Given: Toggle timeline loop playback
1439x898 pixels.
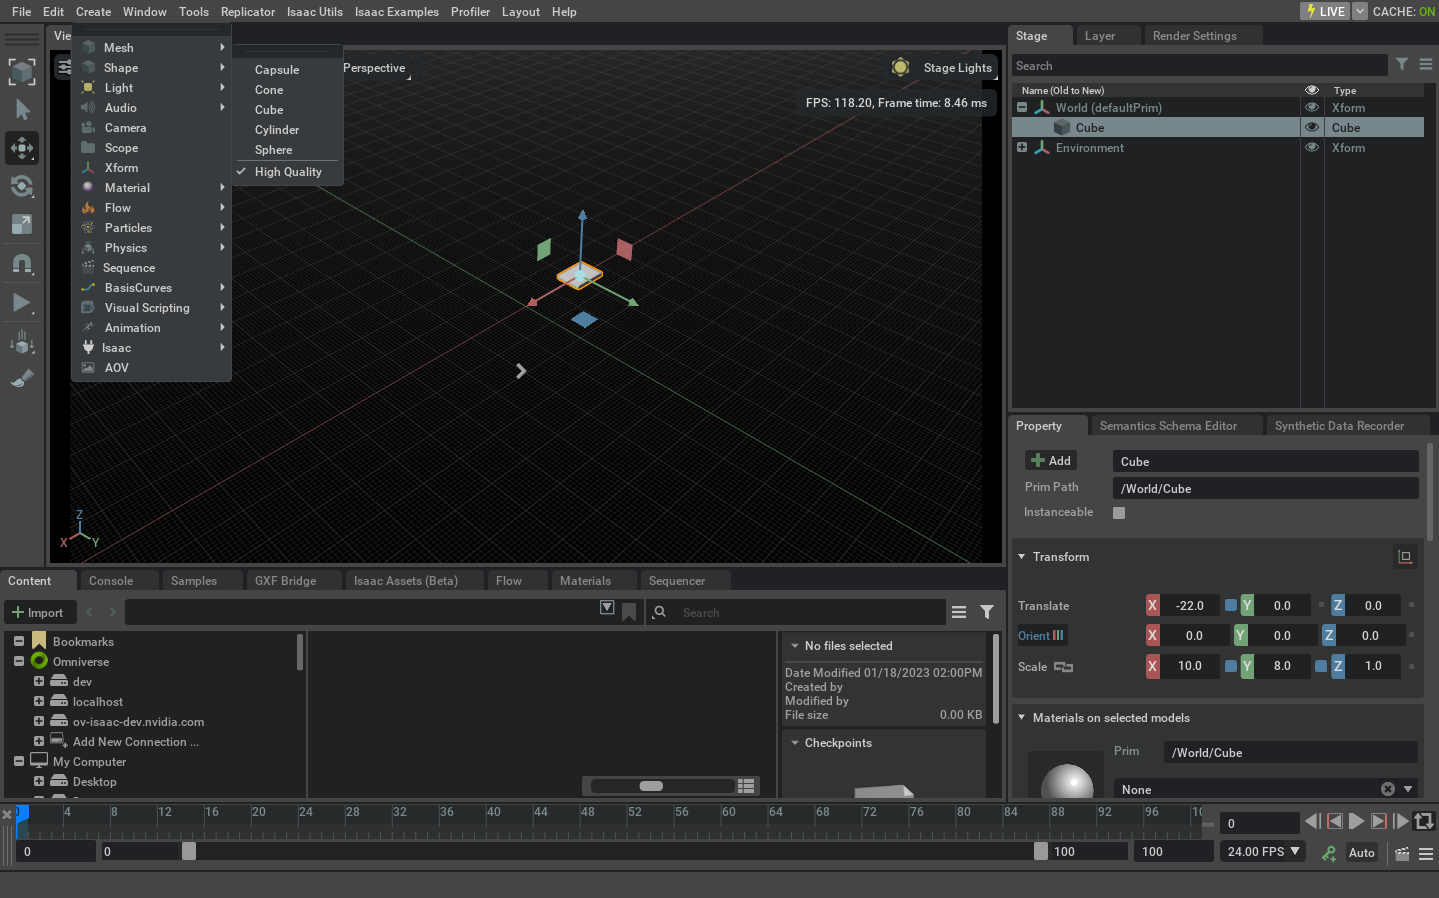Looking at the screenshot, I should [1424, 821].
